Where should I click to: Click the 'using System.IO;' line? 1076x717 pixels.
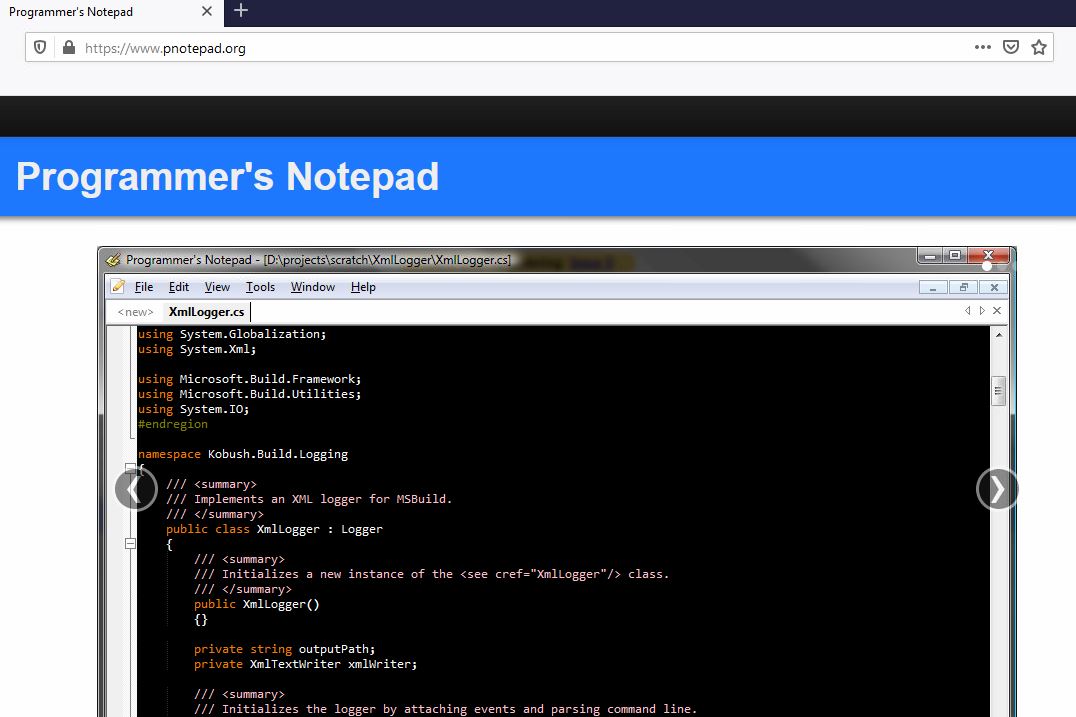click(194, 409)
